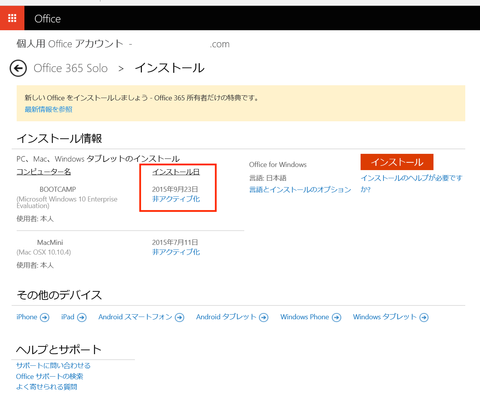The height and width of the screenshot is (408, 480).
Task: Click the Office for Windows label
Action: pos(278,164)
